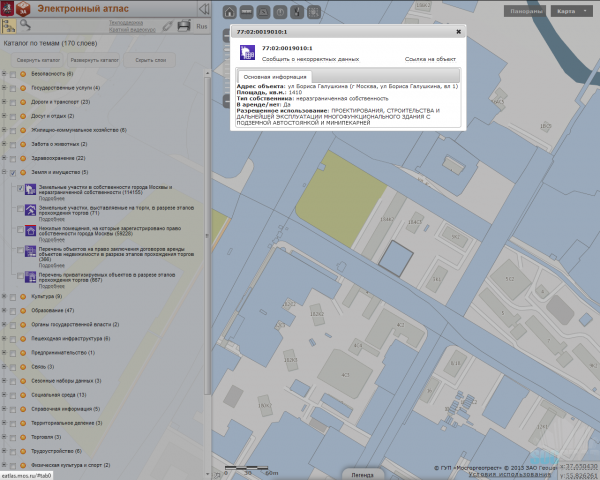This screenshot has height=480, width=600.
Task: Click the Свернуть каталог button
Action: pos(33,60)
